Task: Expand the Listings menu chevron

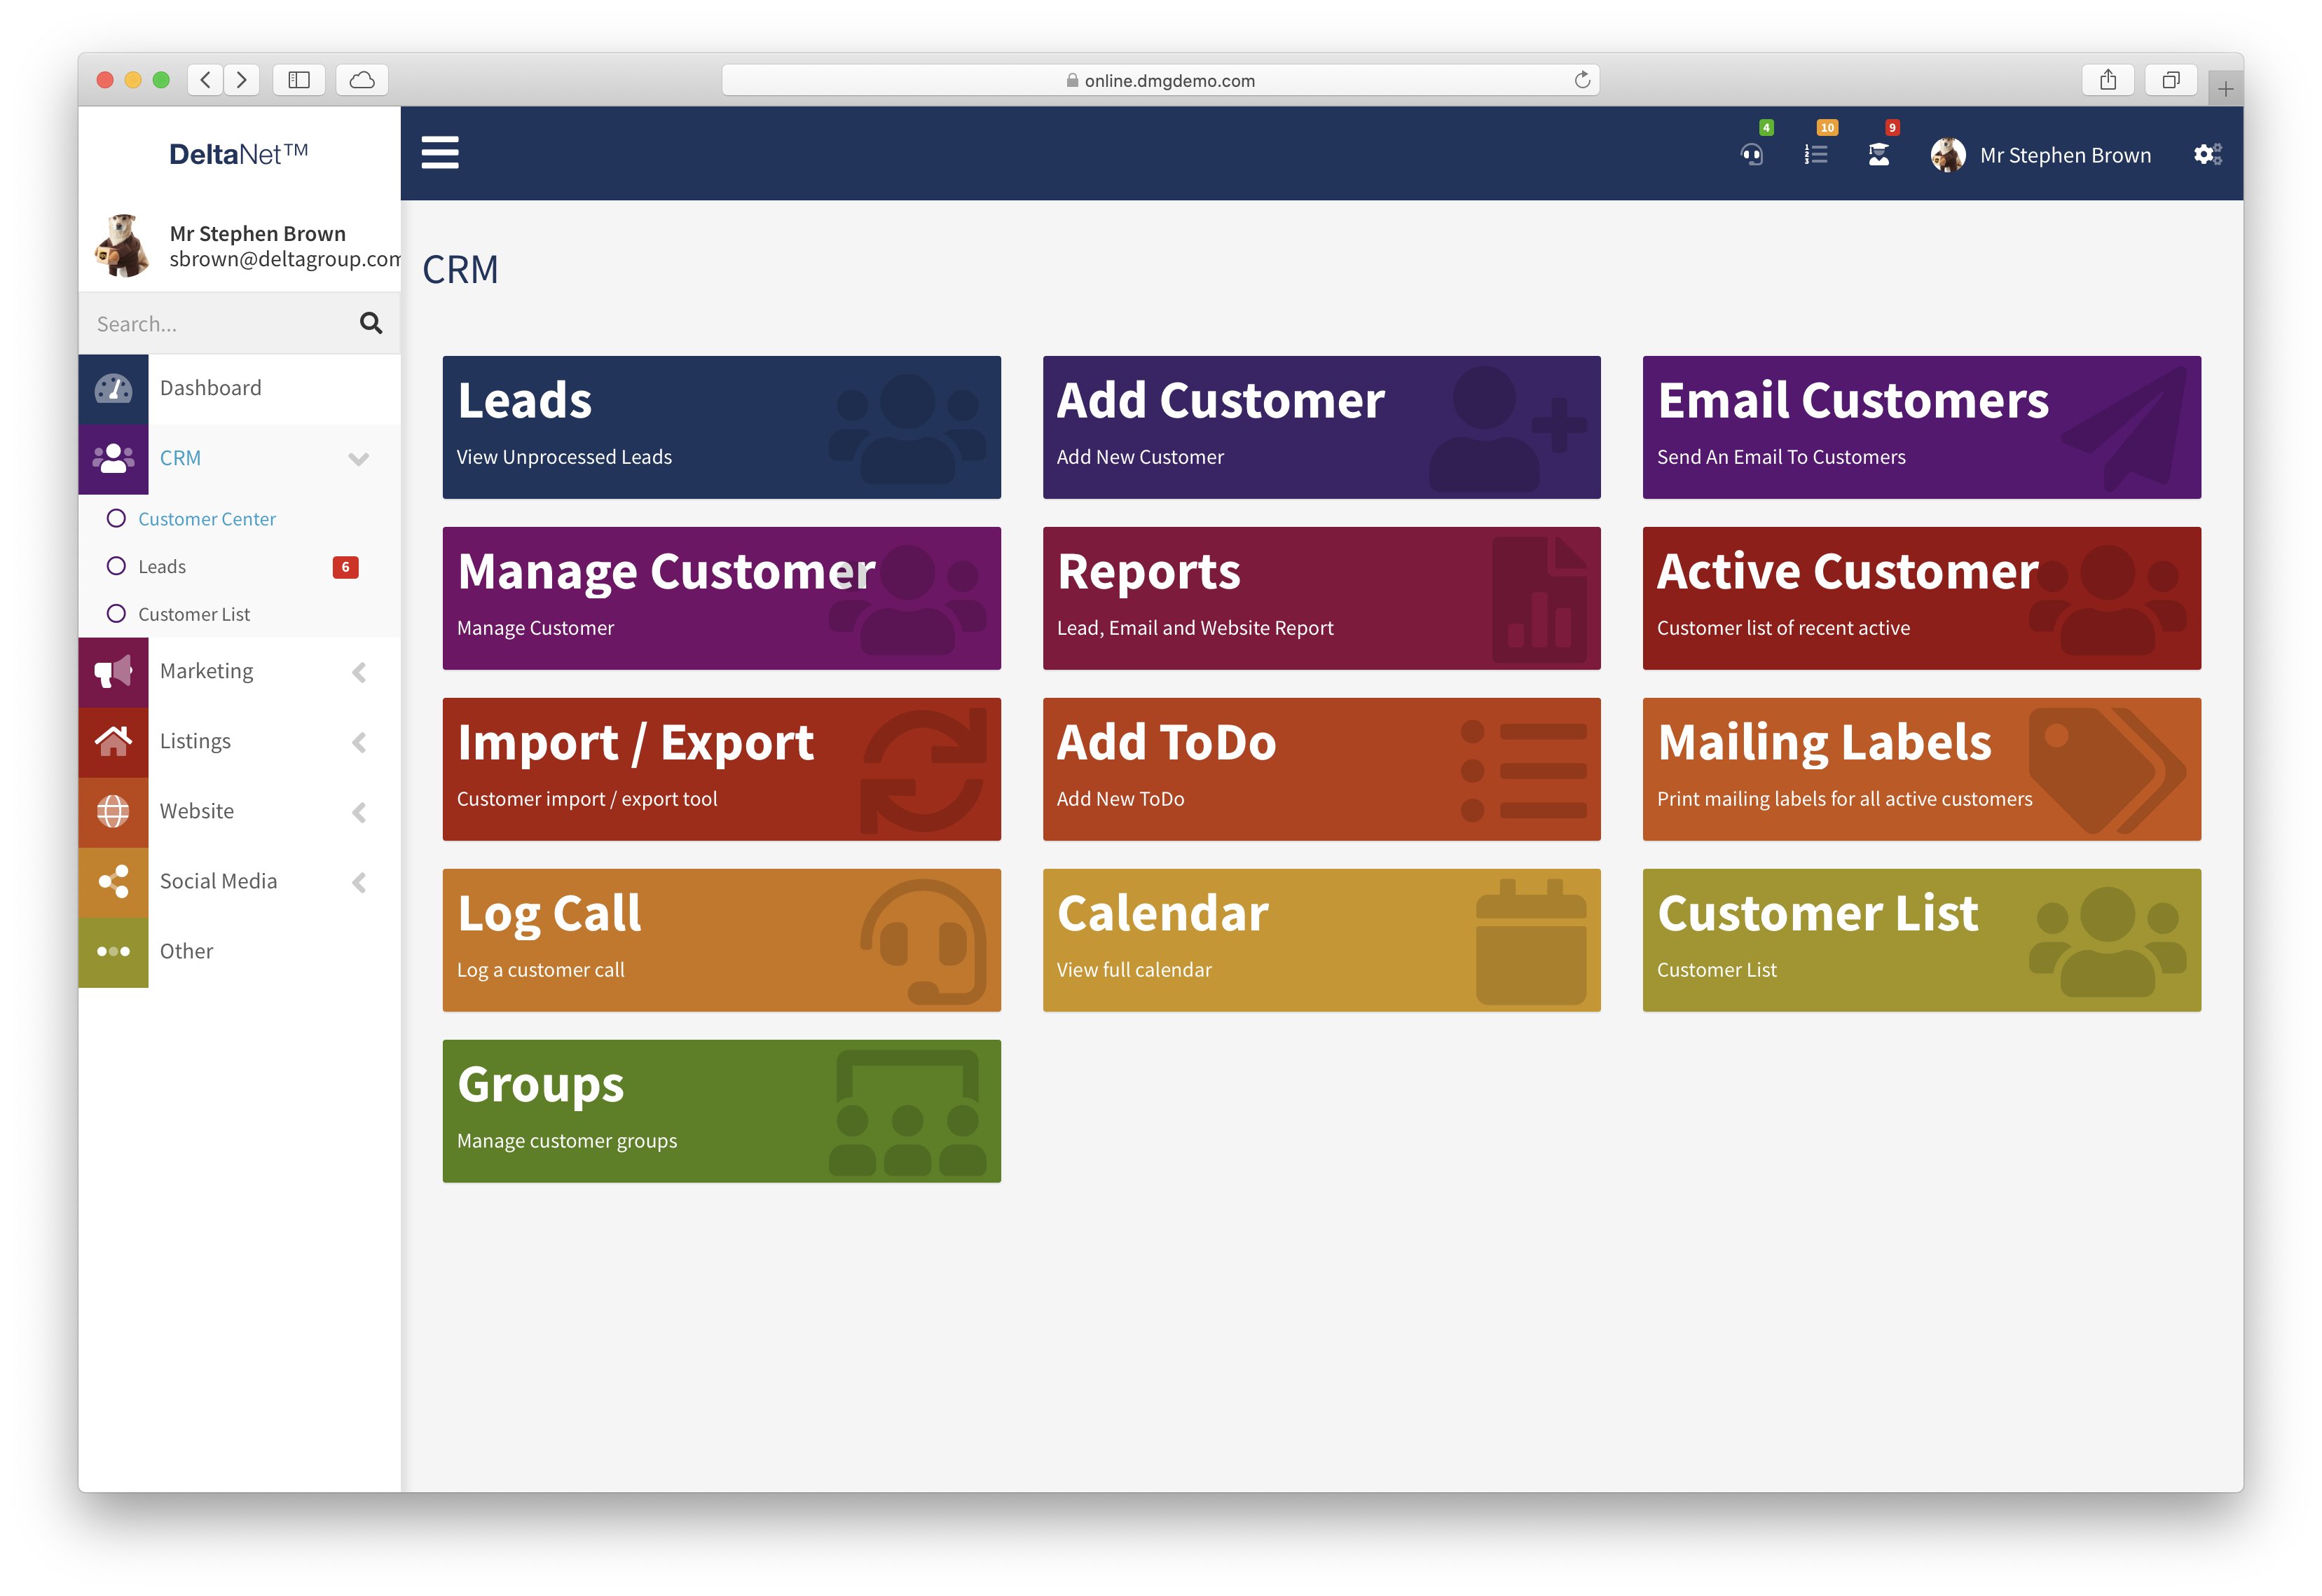Action: tap(359, 742)
